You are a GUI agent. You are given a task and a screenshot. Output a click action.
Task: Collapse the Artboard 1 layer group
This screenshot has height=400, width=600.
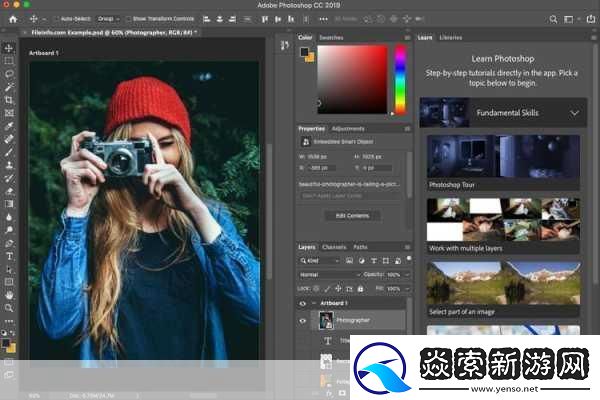pos(313,303)
